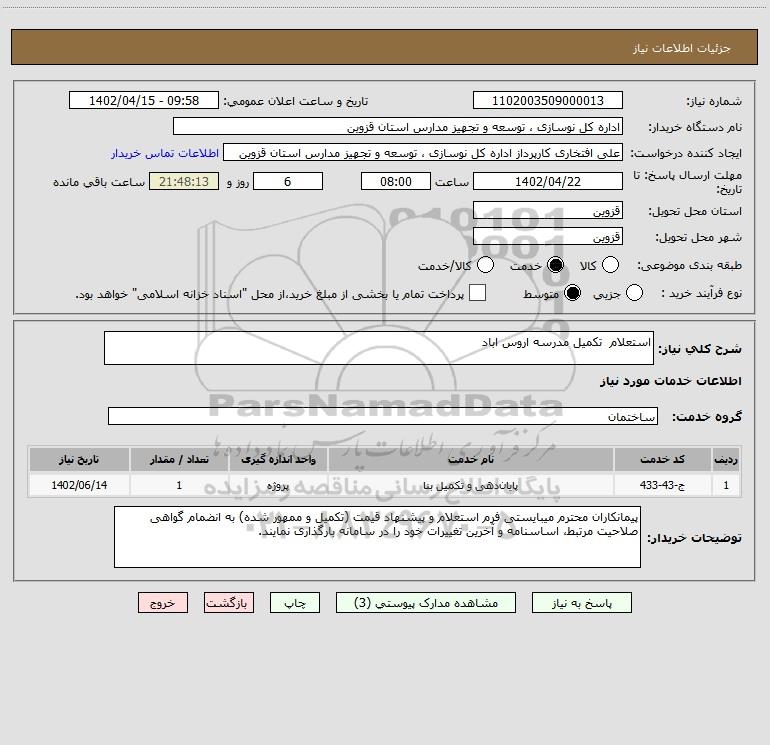Click the استان محل تحویل field قزوین
This screenshot has width=770, height=745.
(x=548, y=211)
